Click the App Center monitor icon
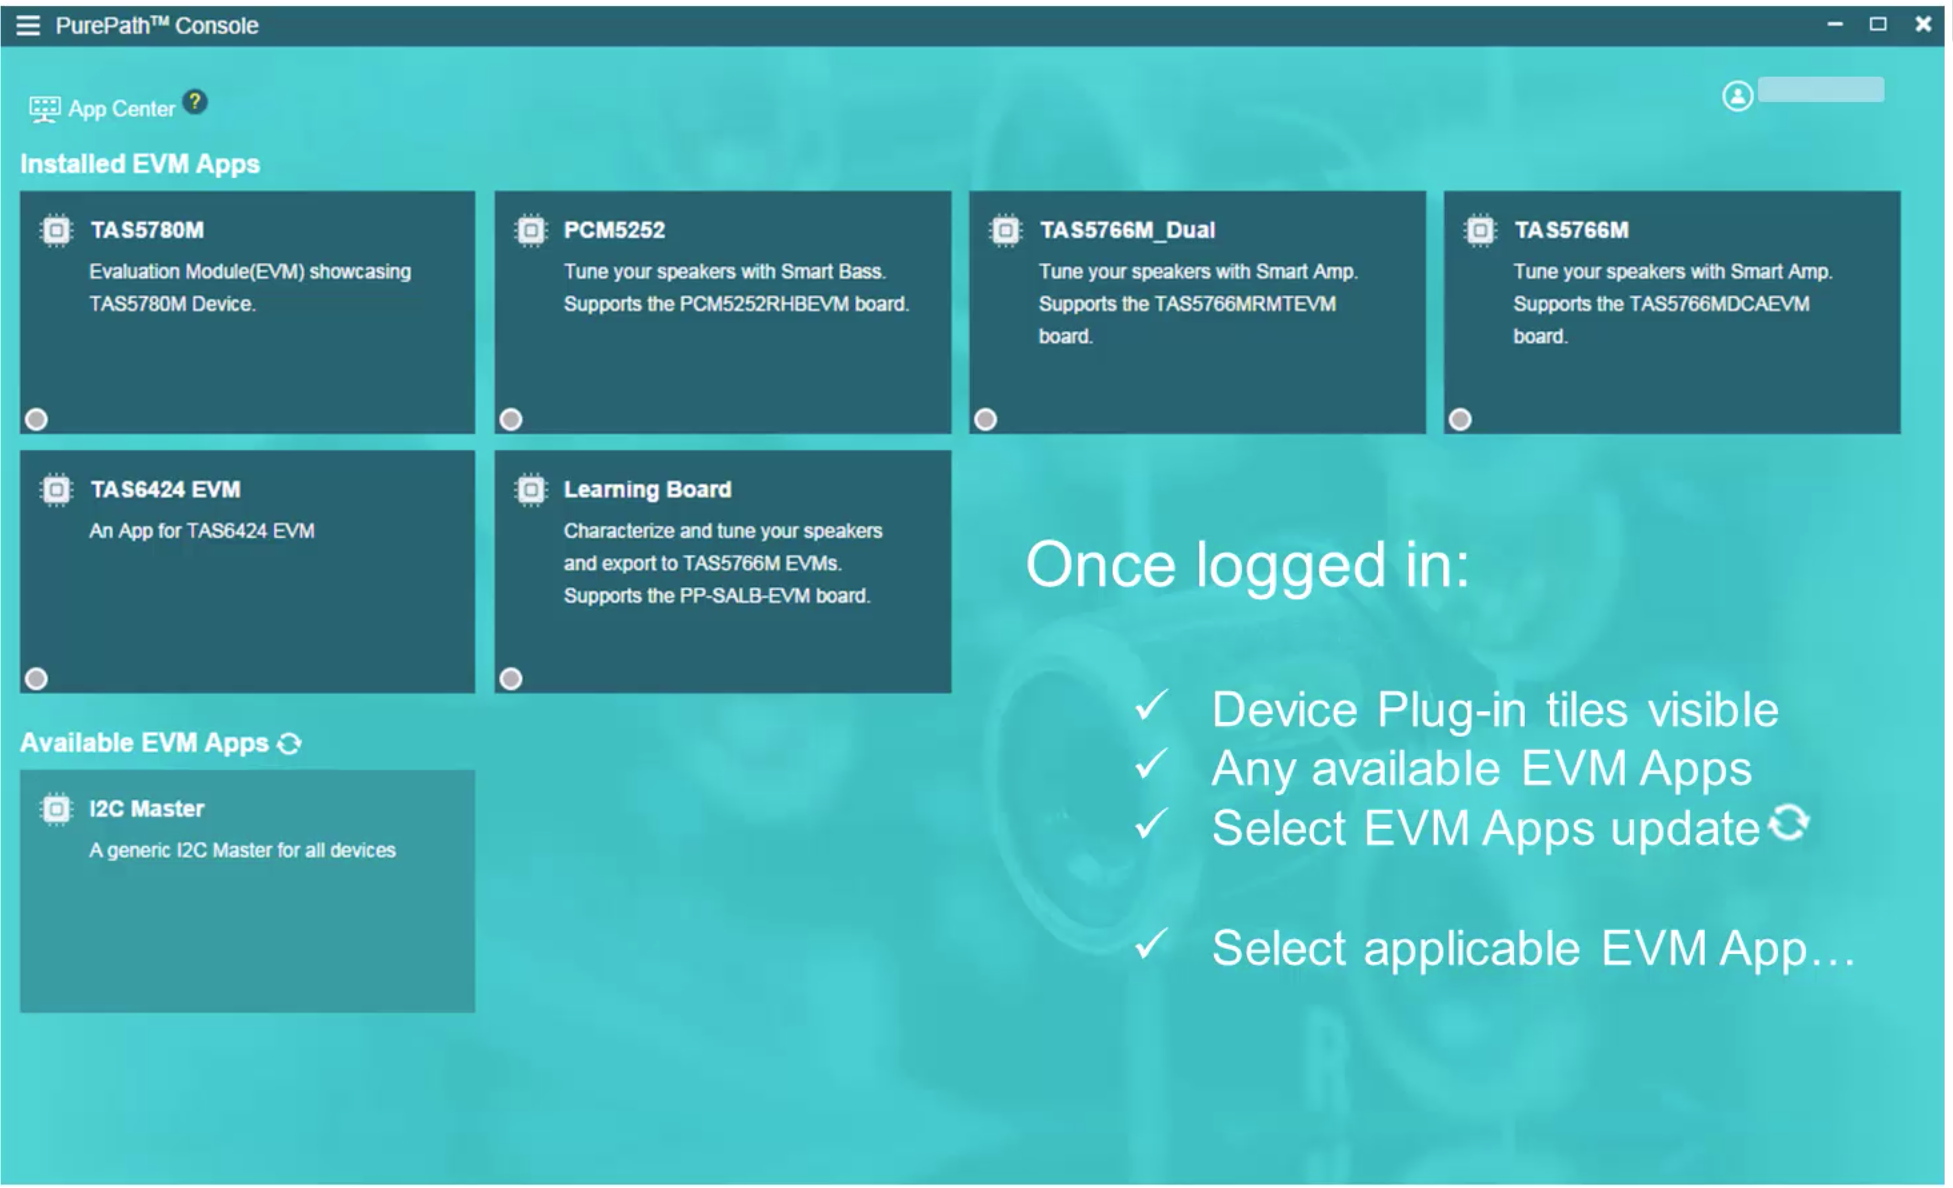The width and height of the screenshot is (1953, 1188). pos(44,109)
